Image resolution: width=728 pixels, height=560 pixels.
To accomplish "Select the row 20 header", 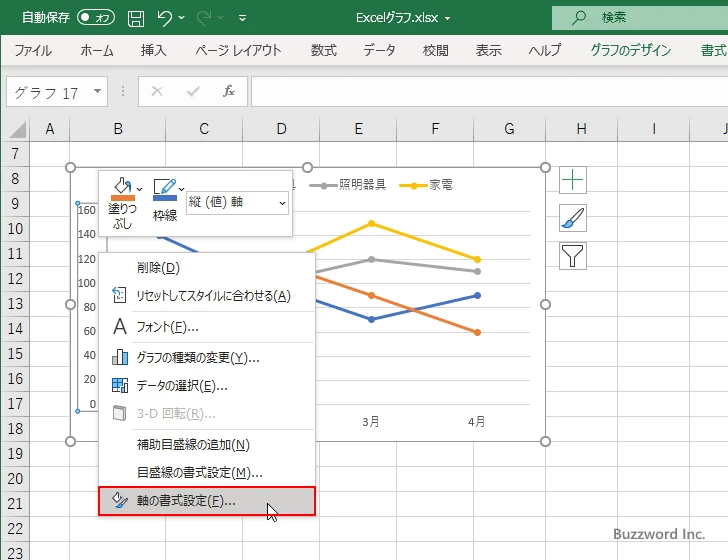I will 15,478.
